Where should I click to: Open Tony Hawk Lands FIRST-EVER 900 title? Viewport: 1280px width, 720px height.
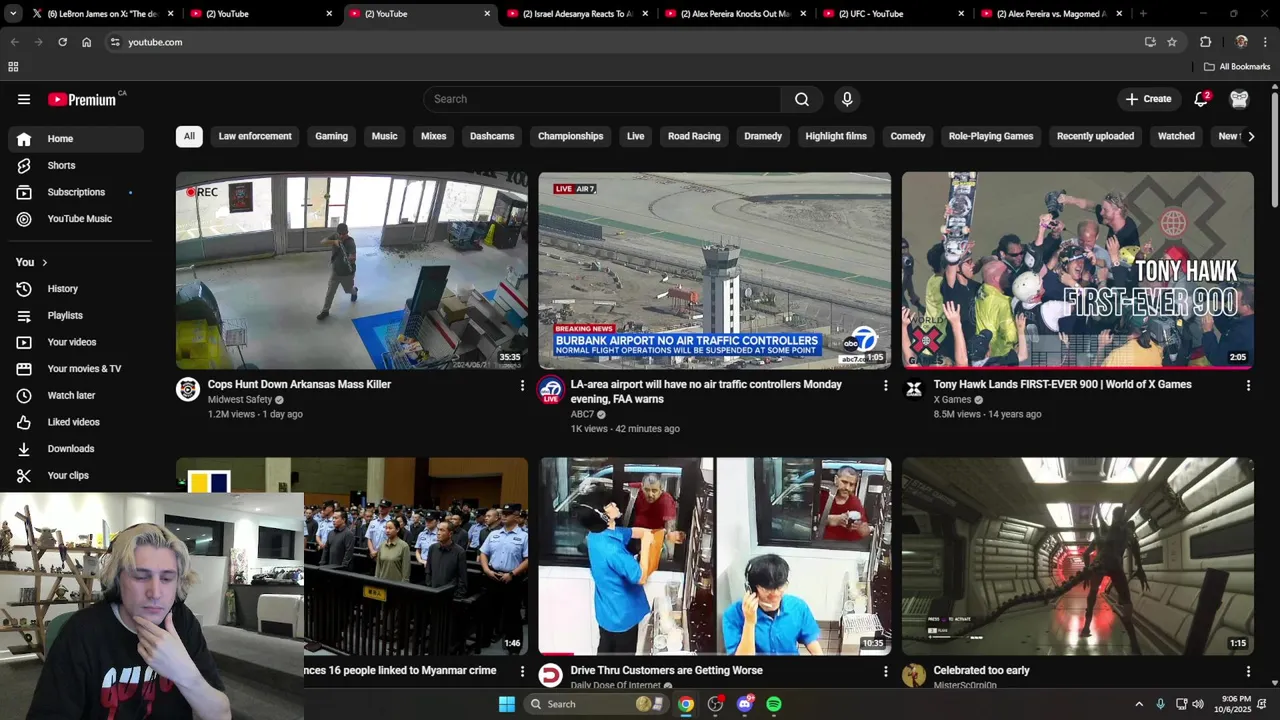tap(1062, 384)
